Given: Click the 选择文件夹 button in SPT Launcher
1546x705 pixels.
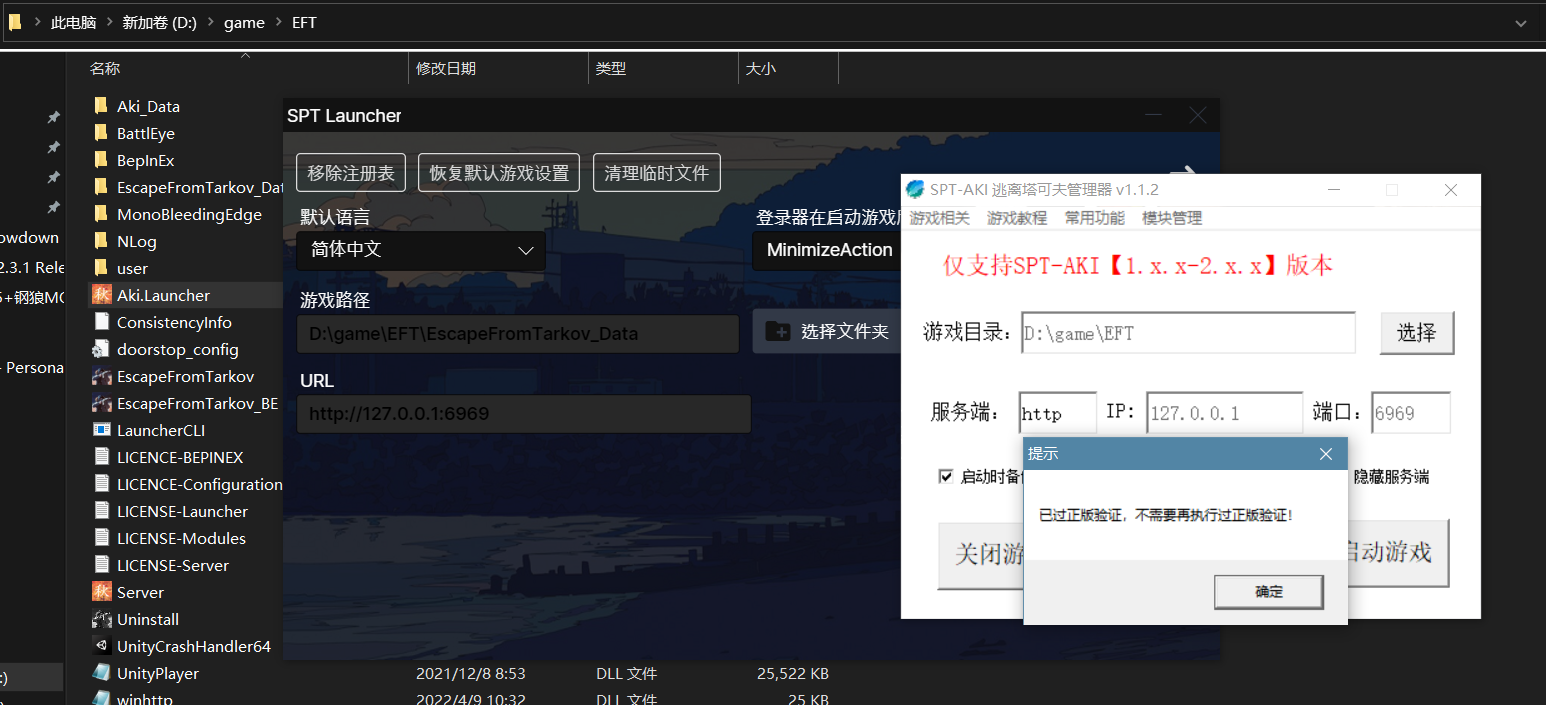Looking at the screenshot, I should (x=827, y=332).
